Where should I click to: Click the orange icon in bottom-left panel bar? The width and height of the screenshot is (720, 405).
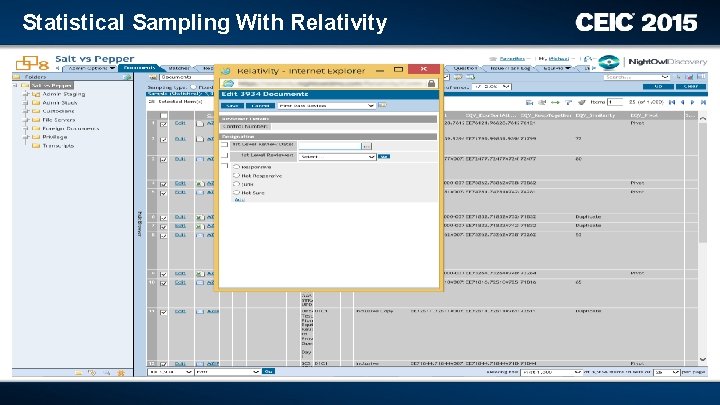[121, 373]
